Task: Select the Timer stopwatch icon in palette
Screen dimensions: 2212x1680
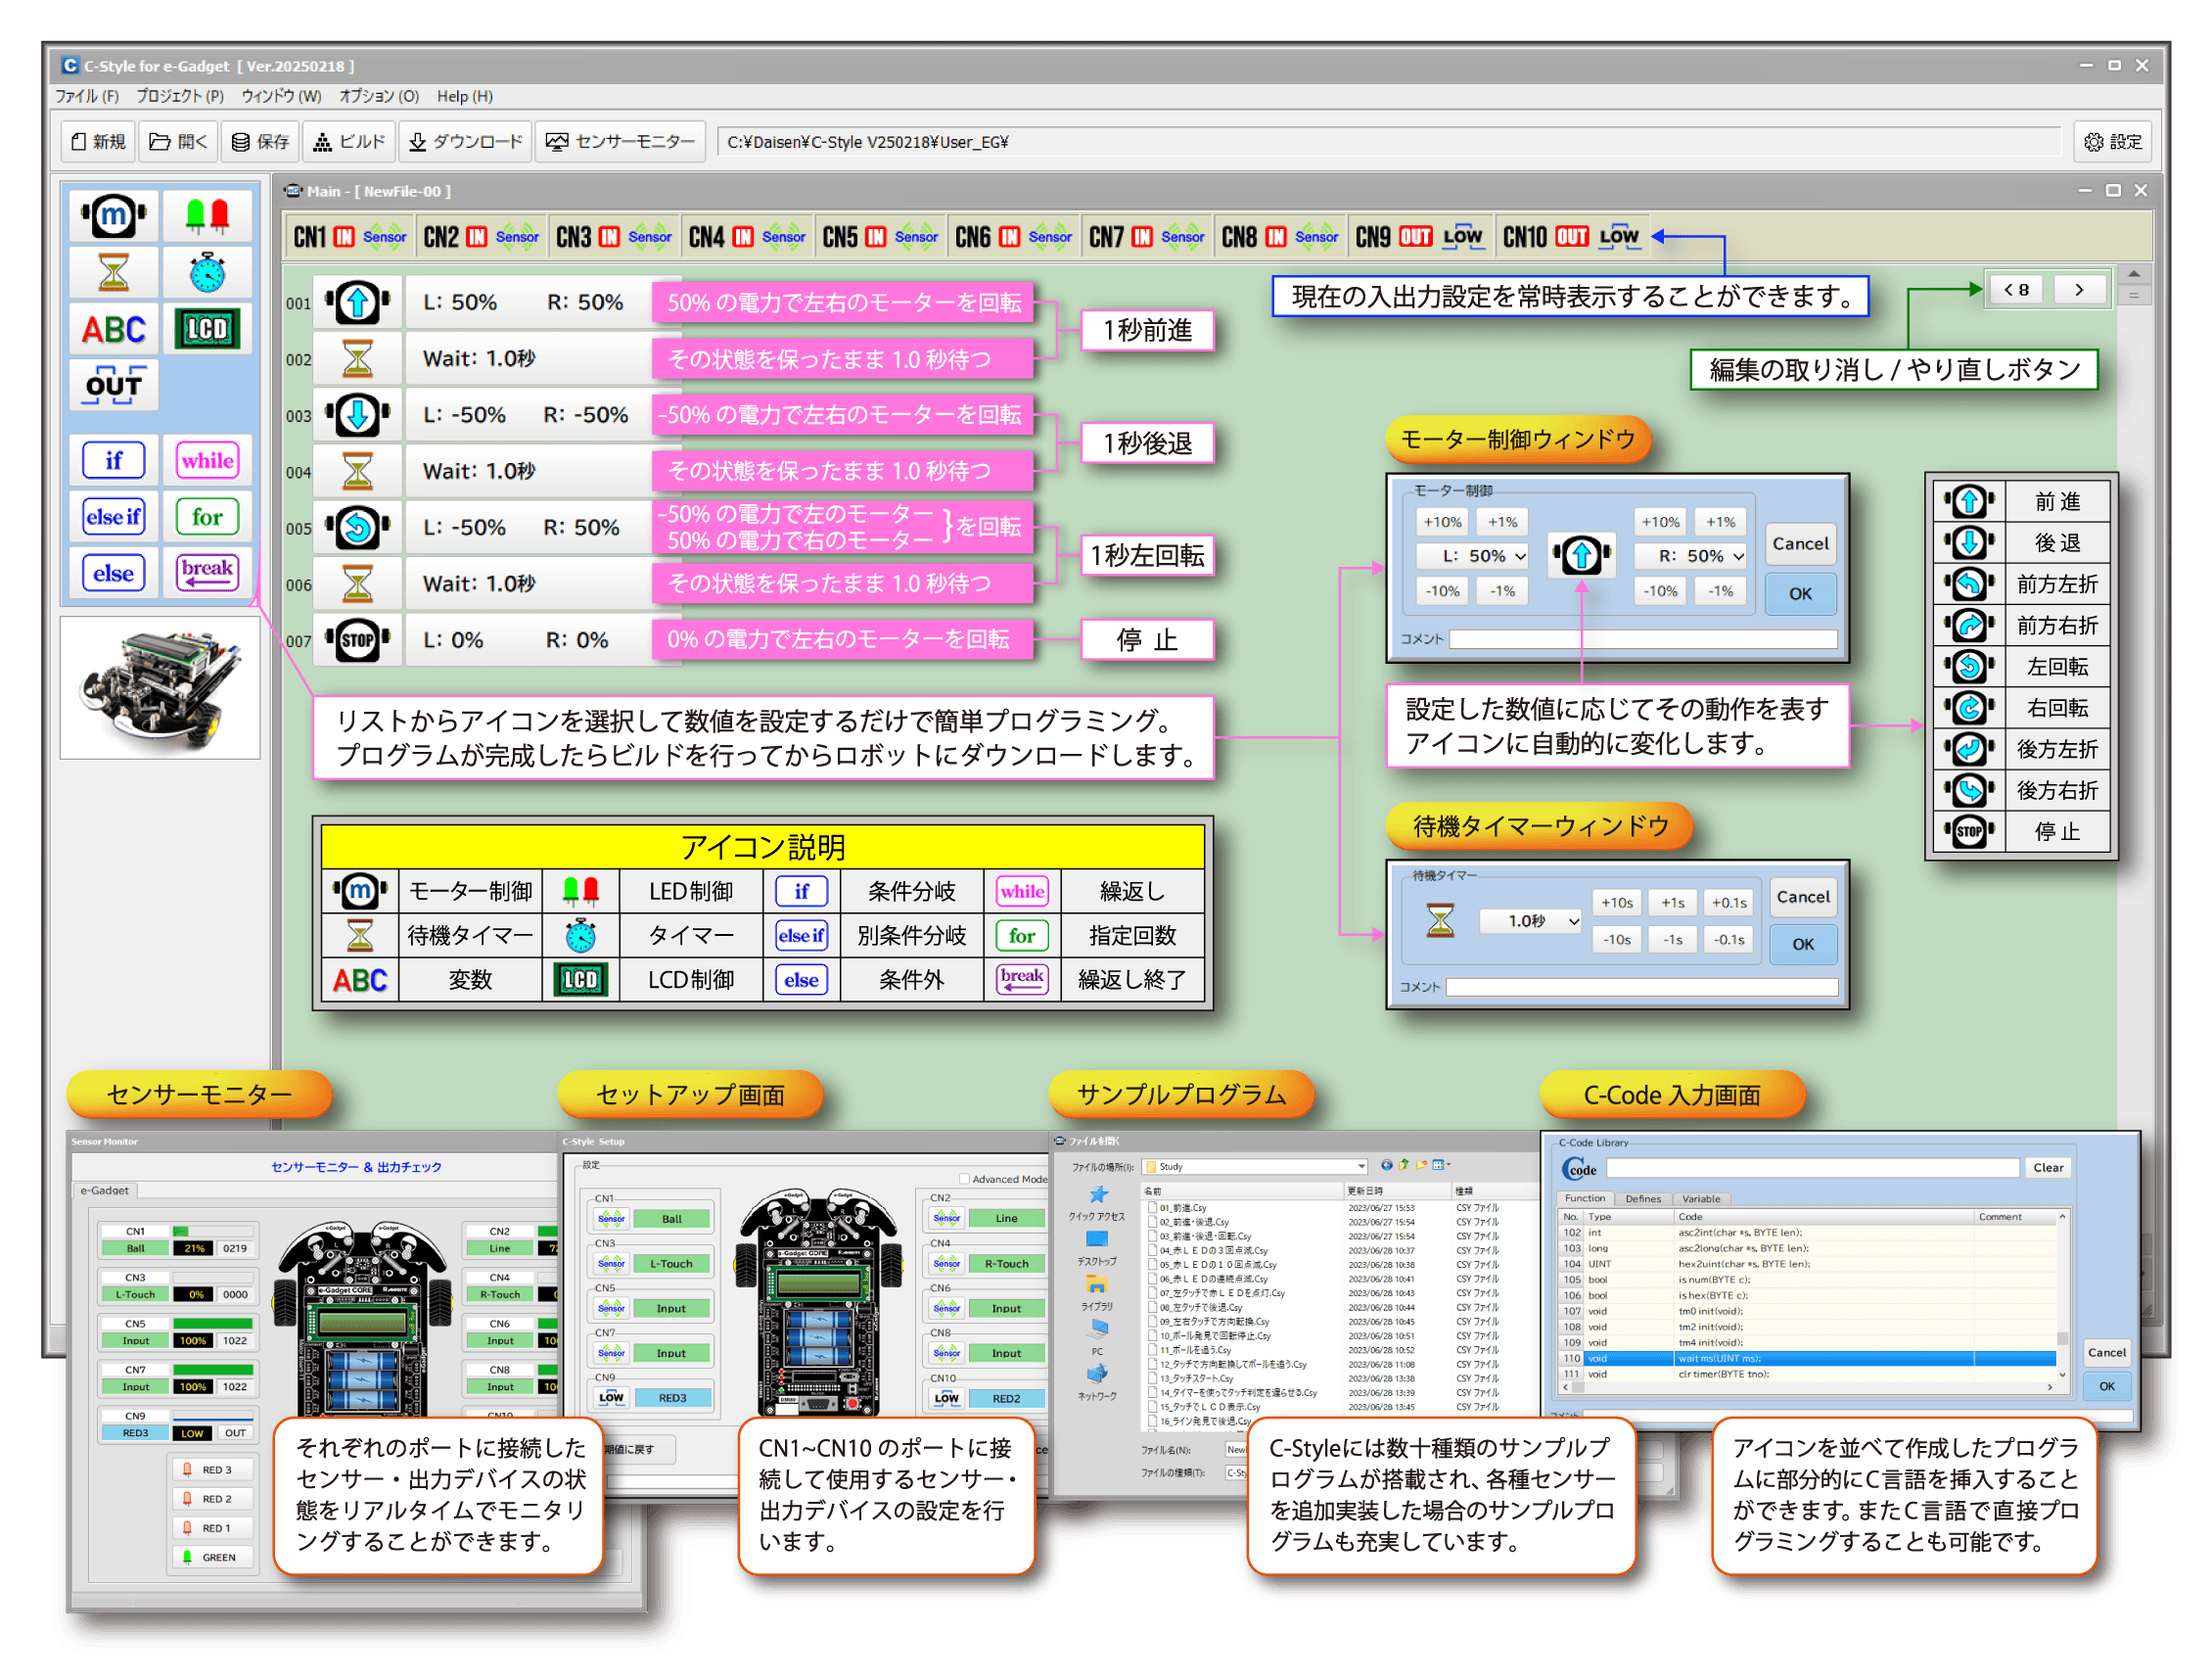Action: coord(207,271)
